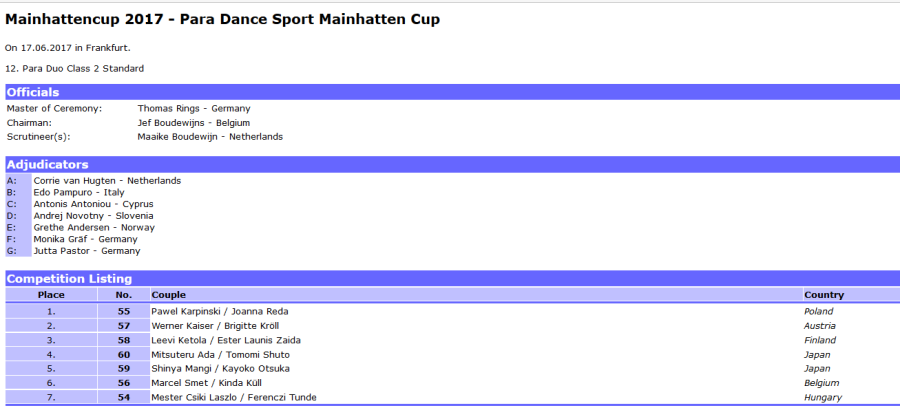Click the Mainhattencup 2017 page title
The image size is (900, 408).
point(222,19)
